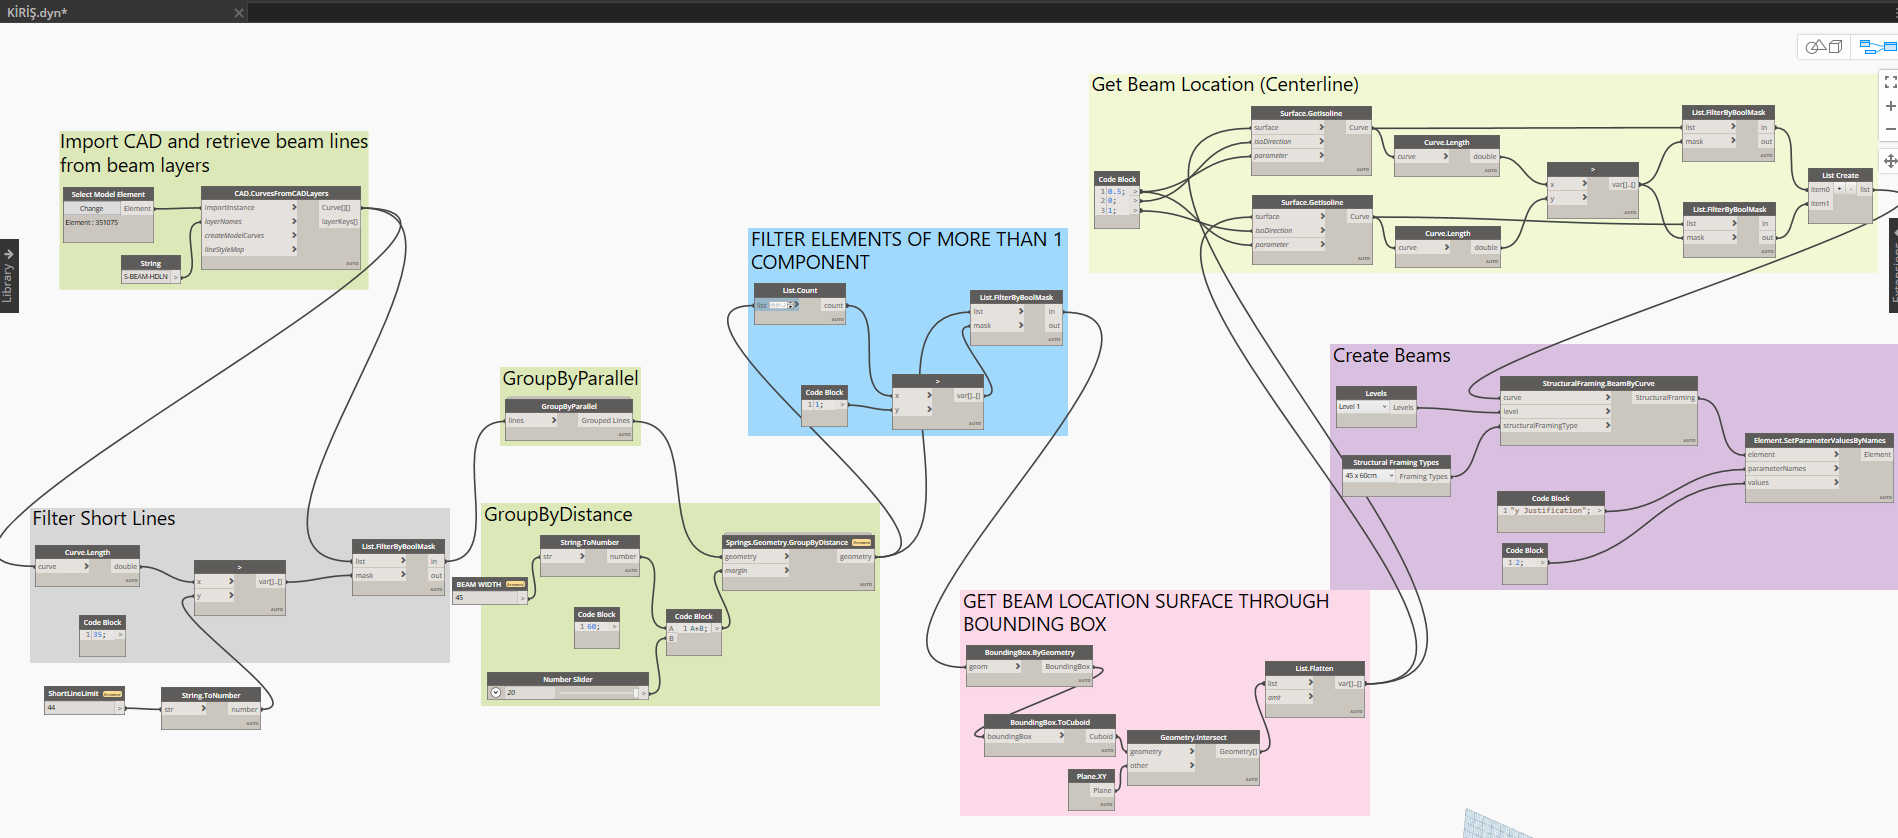Click the ShortLineLimit value field showing 44
The image size is (1898, 838).
click(81, 707)
